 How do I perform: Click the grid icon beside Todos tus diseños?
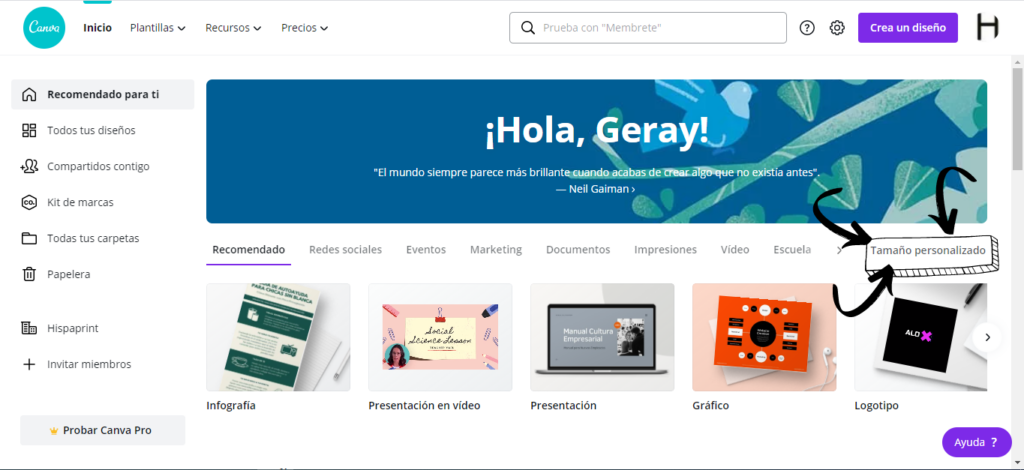(x=29, y=131)
